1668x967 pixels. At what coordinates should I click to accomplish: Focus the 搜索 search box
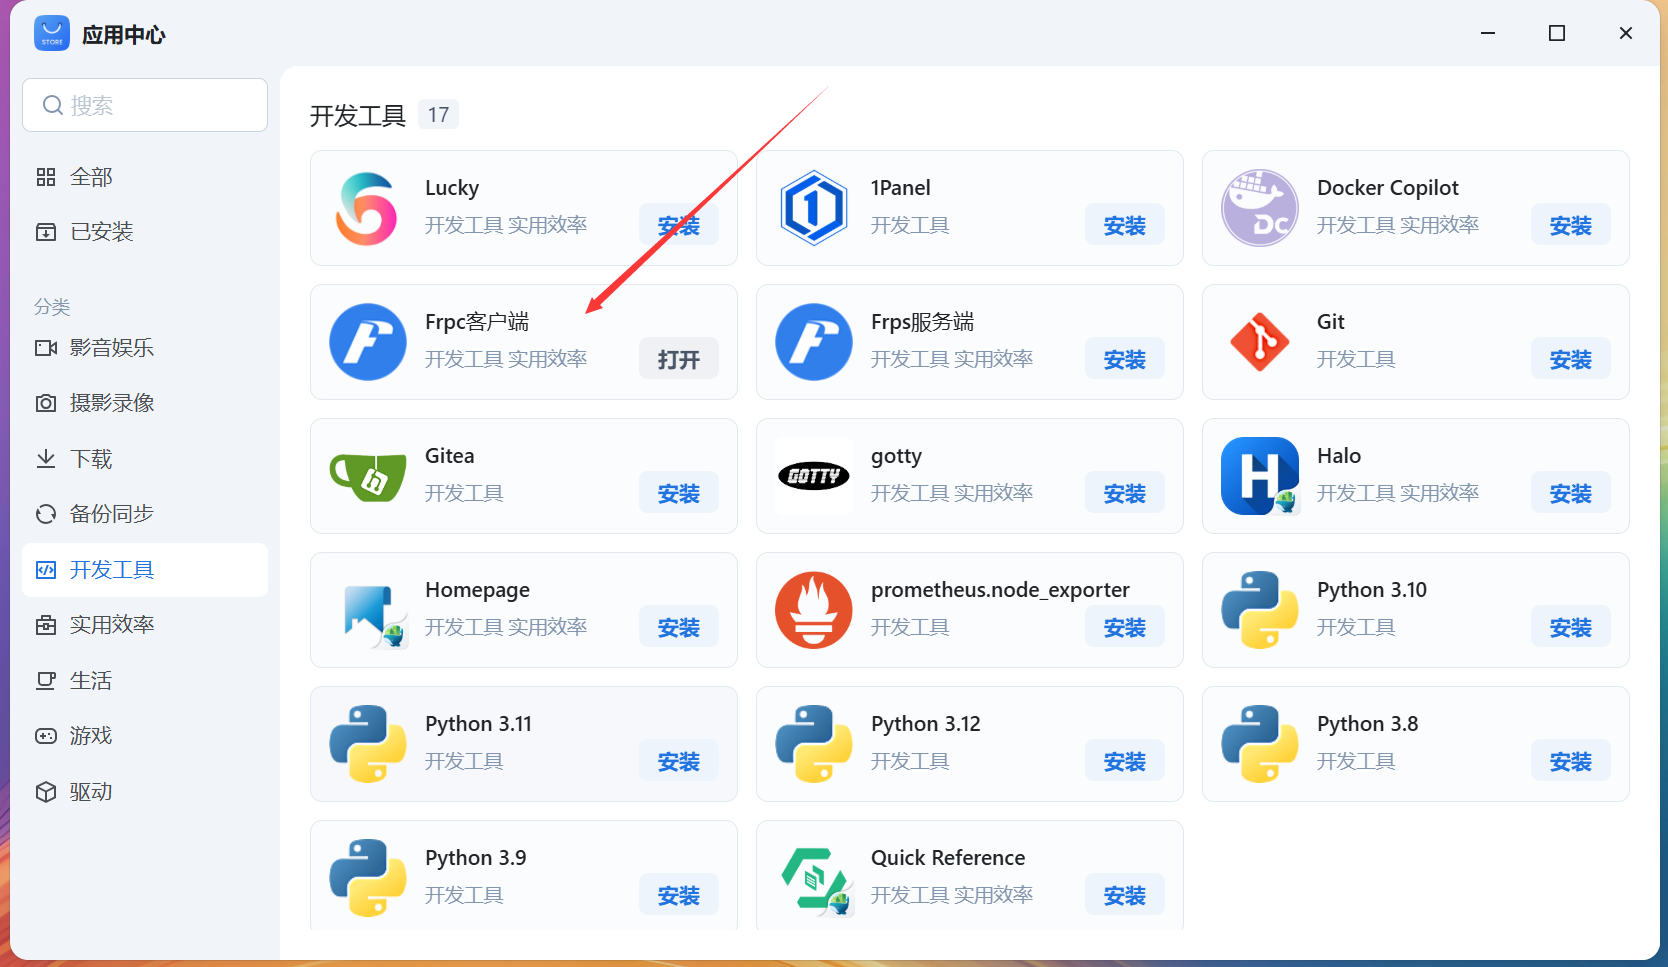point(145,105)
